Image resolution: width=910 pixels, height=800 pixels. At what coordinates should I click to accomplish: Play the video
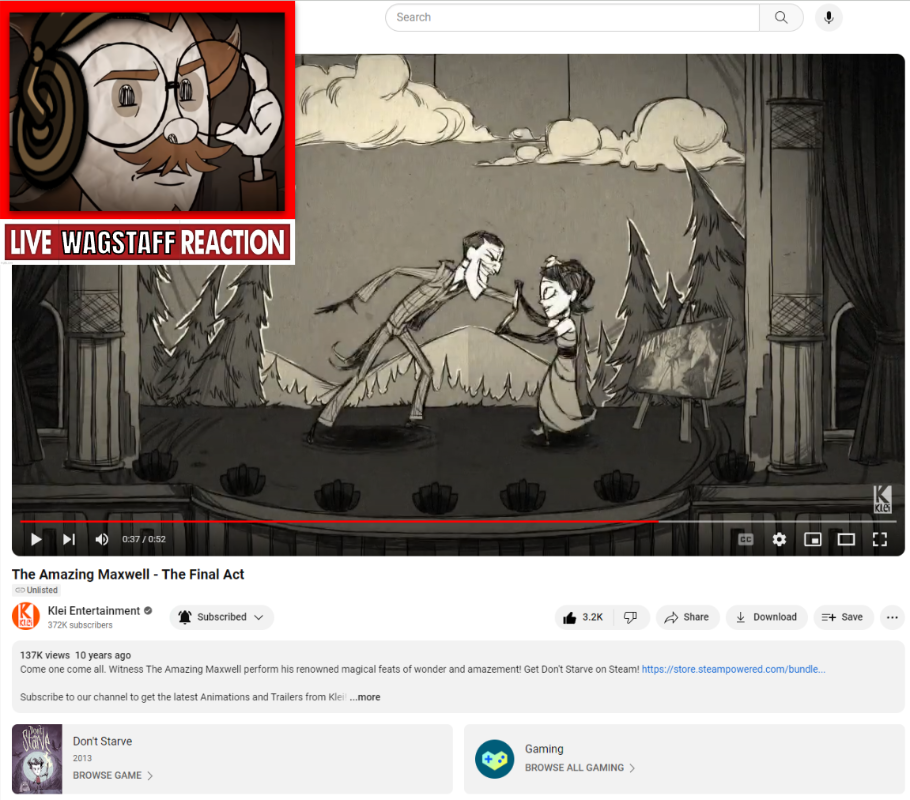[36, 539]
